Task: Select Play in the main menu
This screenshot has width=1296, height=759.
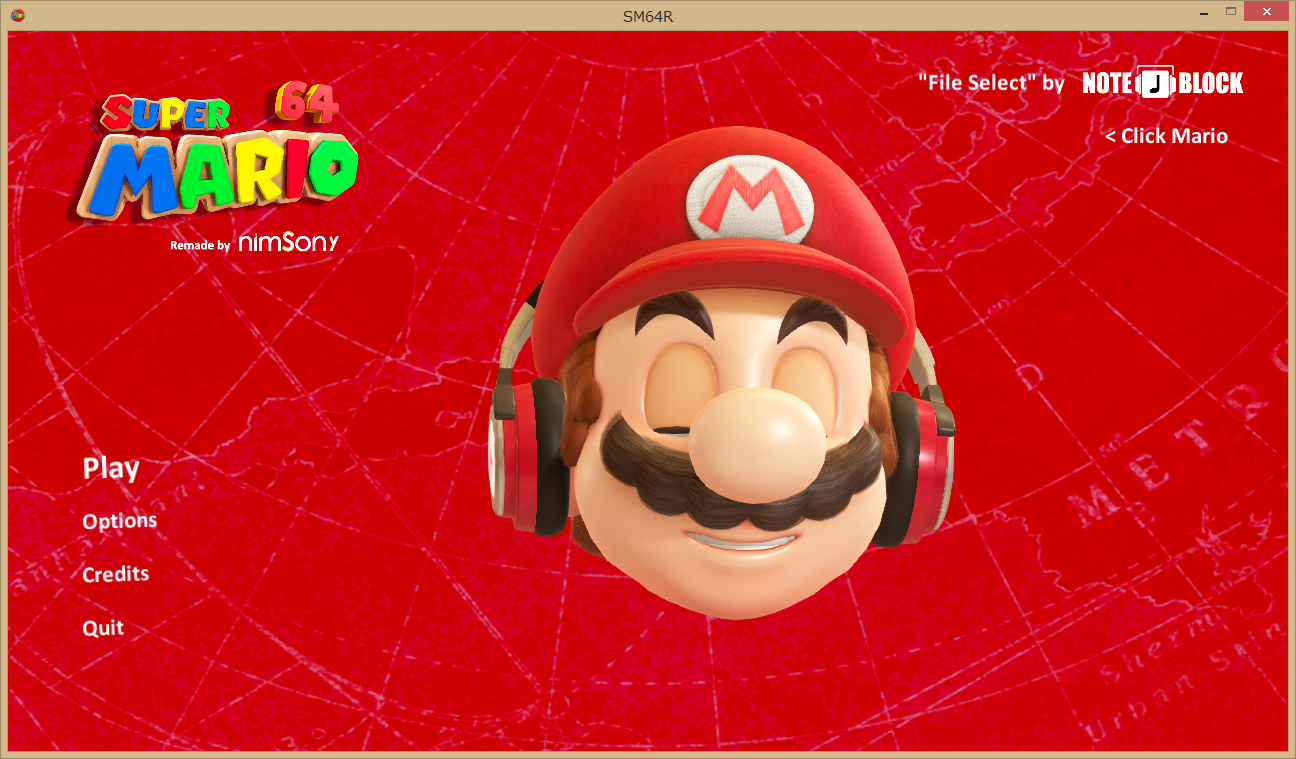Action: tap(111, 469)
